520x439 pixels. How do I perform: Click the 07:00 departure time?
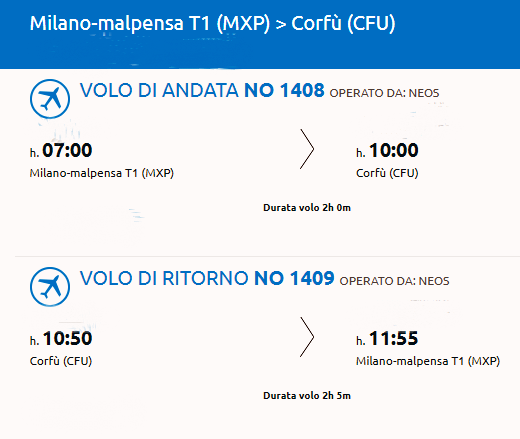(x=67, y=150)
